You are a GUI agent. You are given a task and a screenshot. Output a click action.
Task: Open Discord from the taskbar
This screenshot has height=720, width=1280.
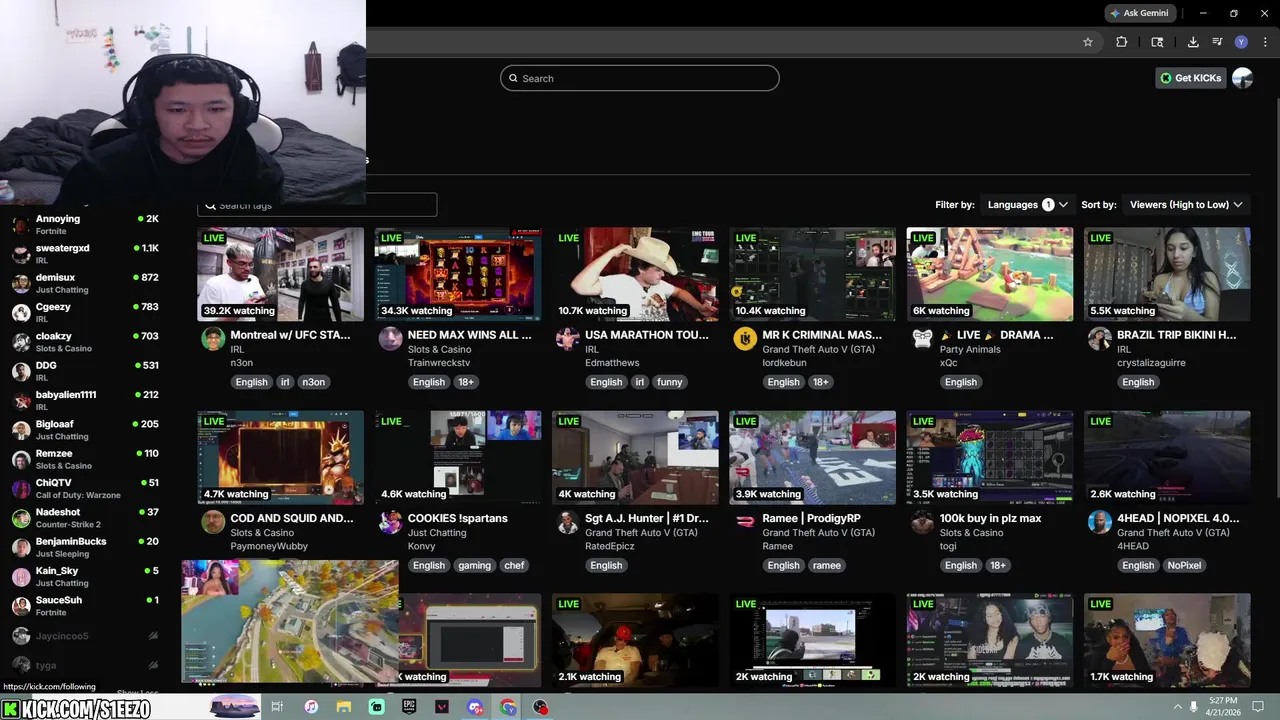pyautogui.click(x=475, y=707)
